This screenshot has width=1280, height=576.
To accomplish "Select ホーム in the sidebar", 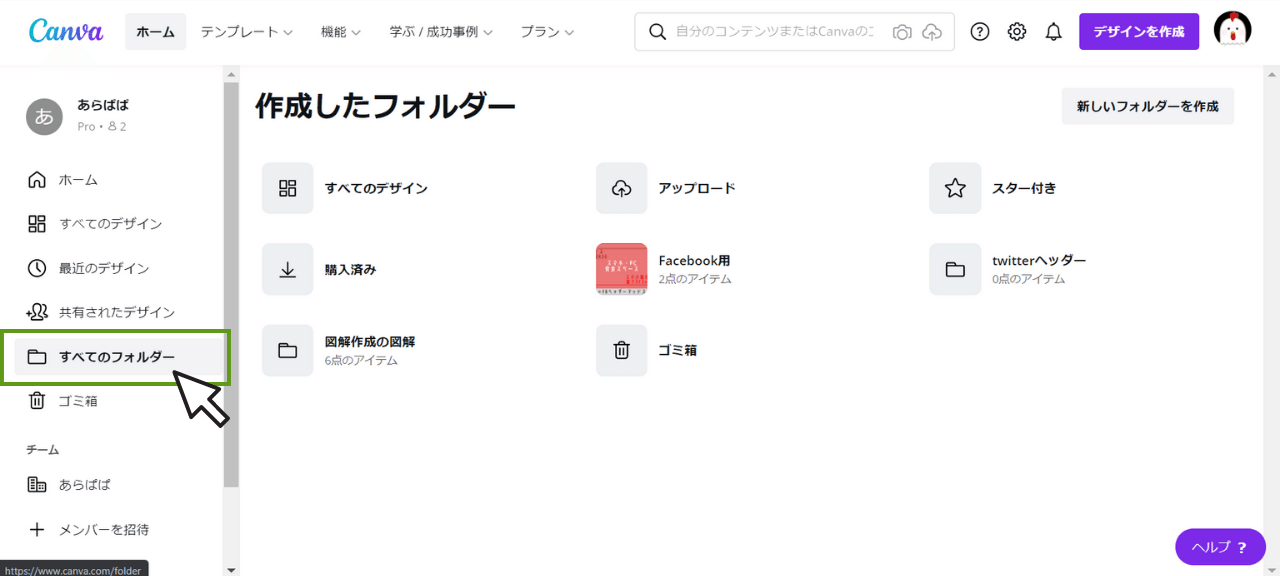I will 118,180.
